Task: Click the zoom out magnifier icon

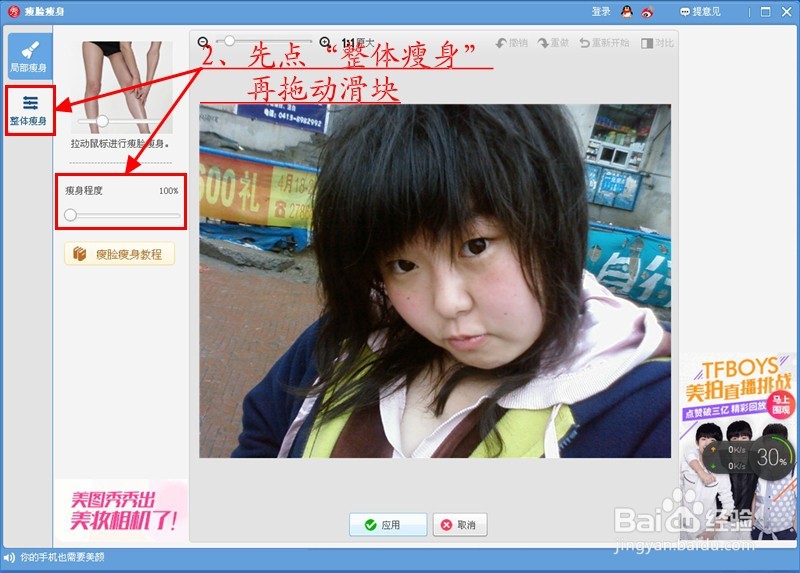Action: tap(203, 42)
